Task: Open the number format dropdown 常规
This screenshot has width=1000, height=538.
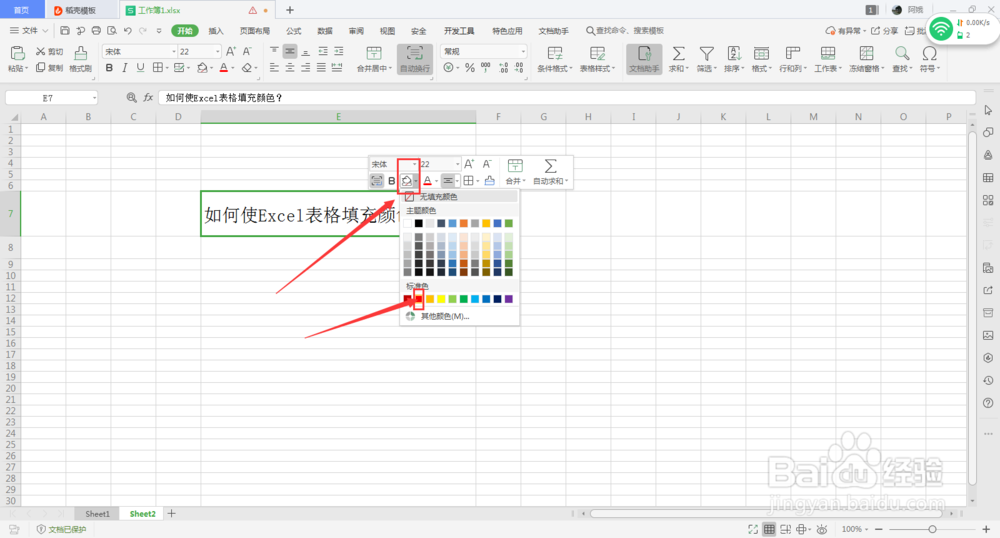Action: [523, 52]
